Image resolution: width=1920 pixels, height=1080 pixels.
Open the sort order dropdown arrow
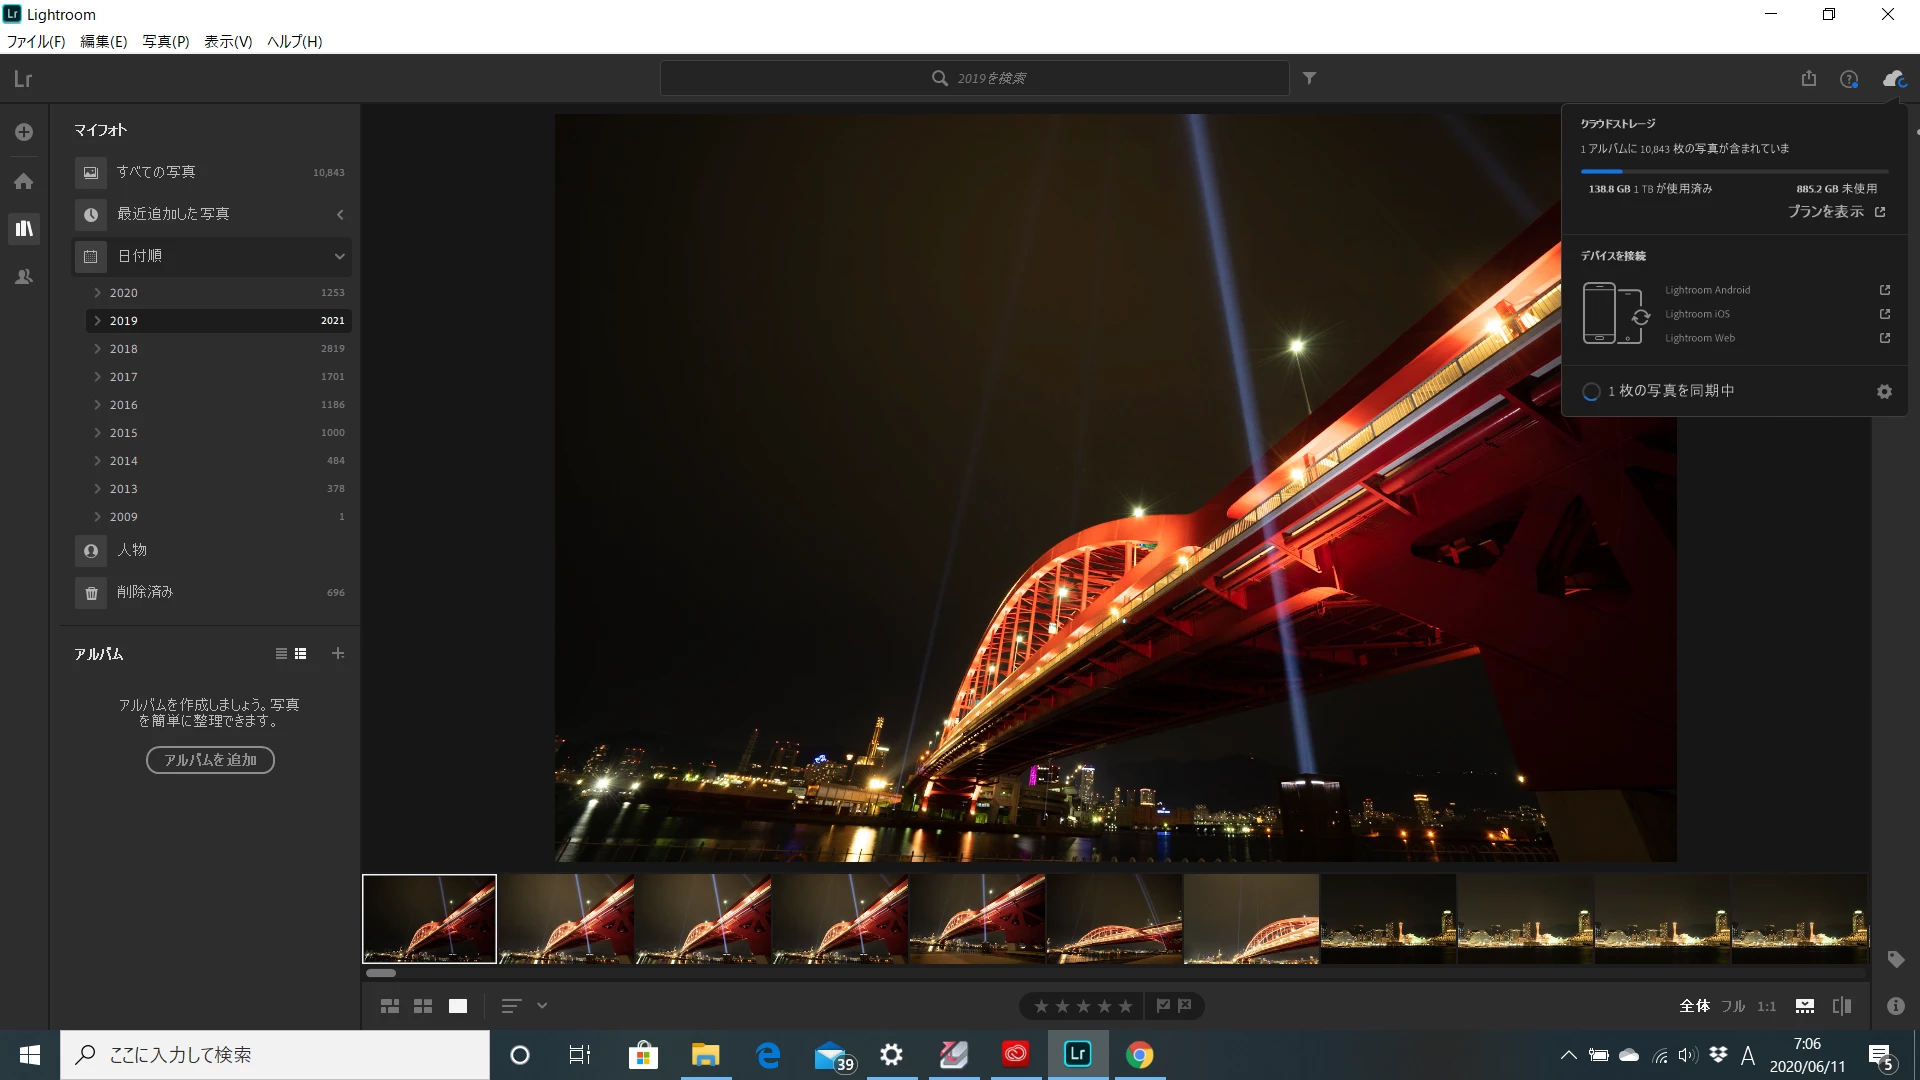coord(542,1006)
